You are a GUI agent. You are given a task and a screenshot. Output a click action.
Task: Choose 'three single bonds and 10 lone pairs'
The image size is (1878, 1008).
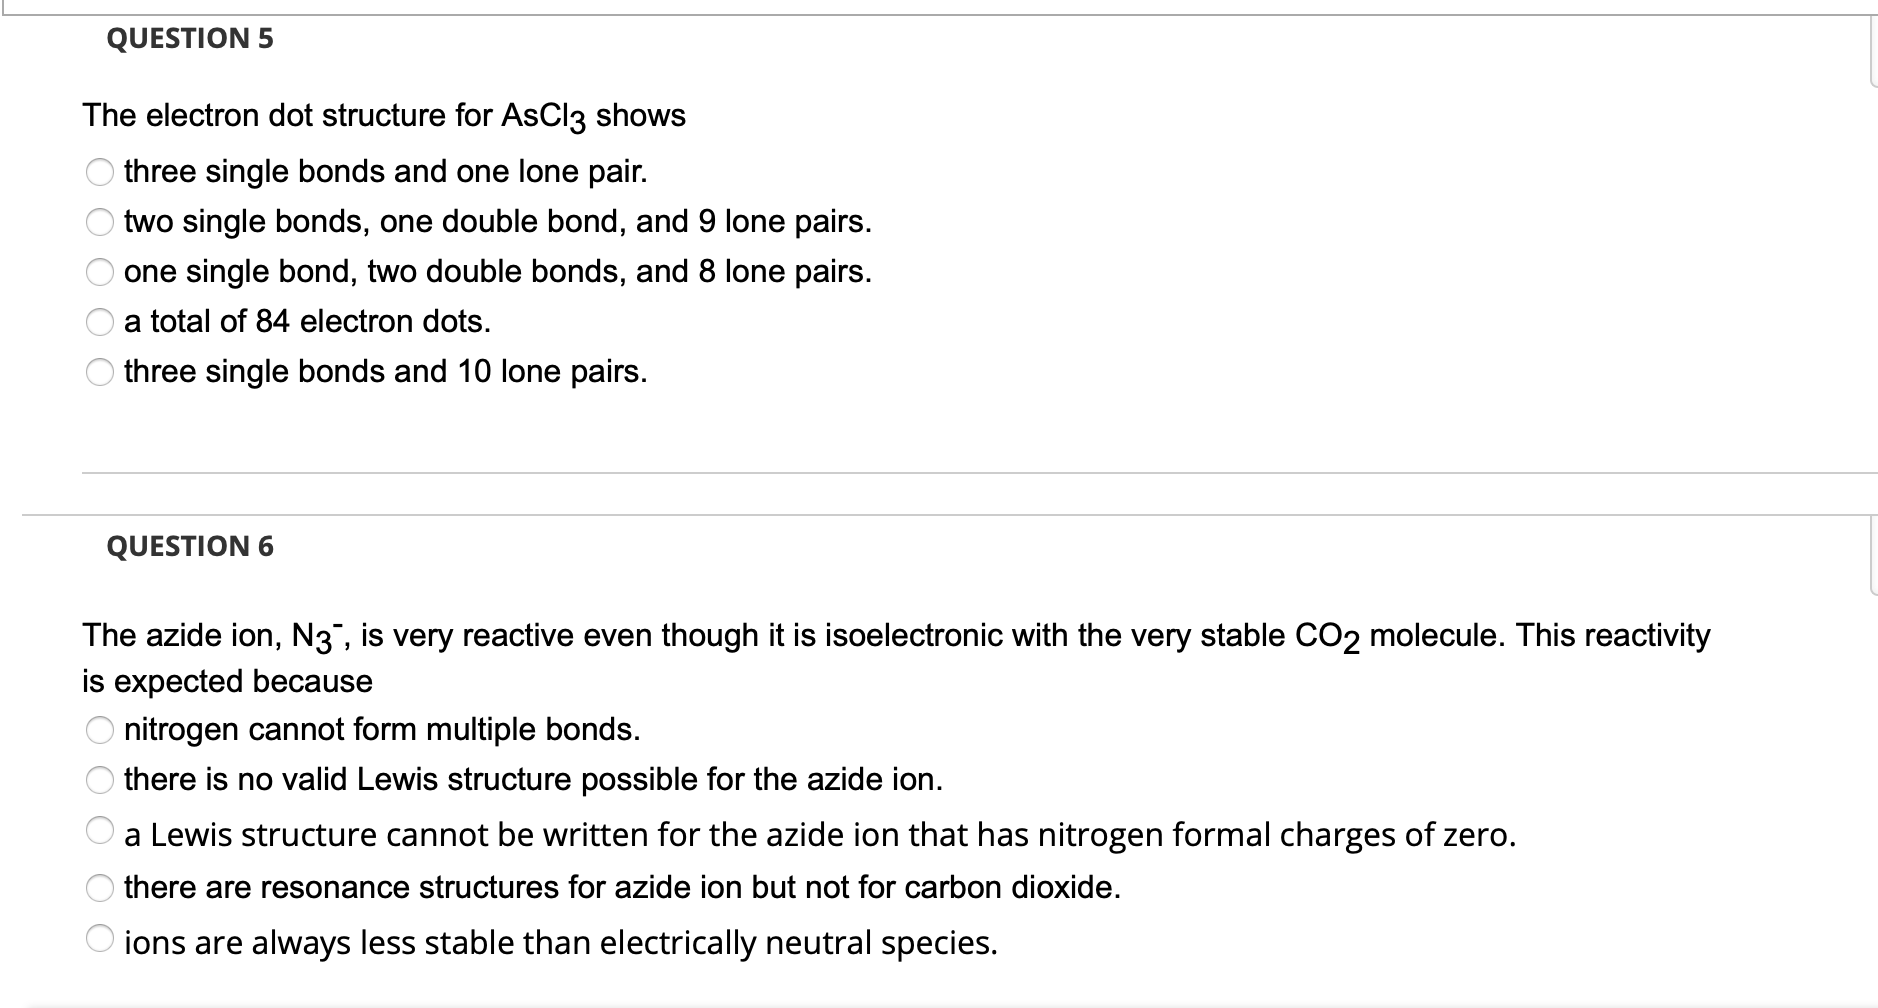click(x=100, y=373)
